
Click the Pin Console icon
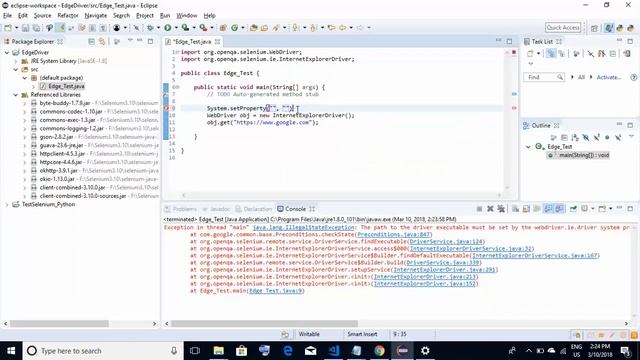[x=573, y=209]
